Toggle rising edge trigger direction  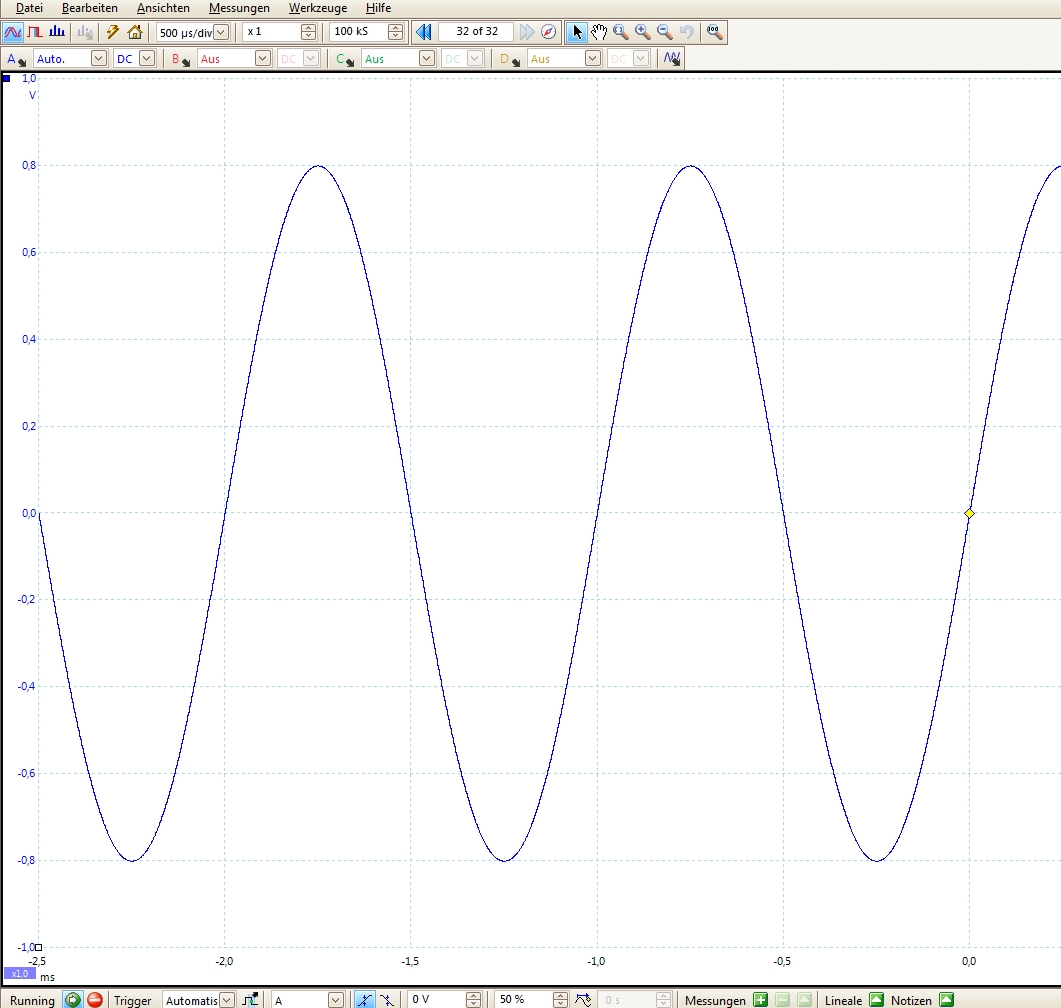365,1000
